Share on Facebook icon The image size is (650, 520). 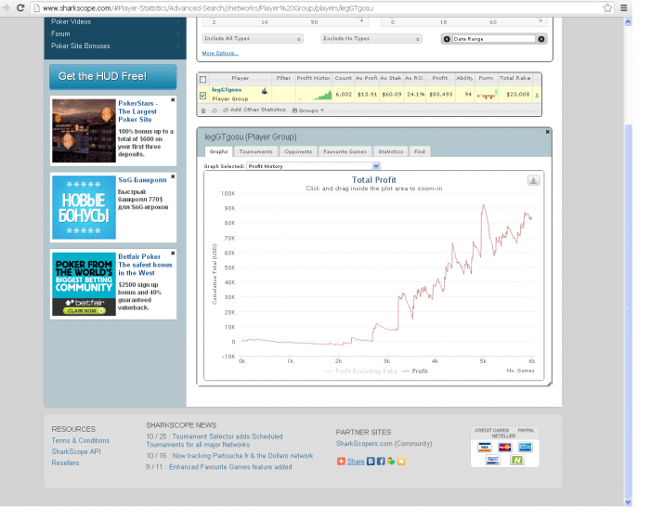coord(381,461)
